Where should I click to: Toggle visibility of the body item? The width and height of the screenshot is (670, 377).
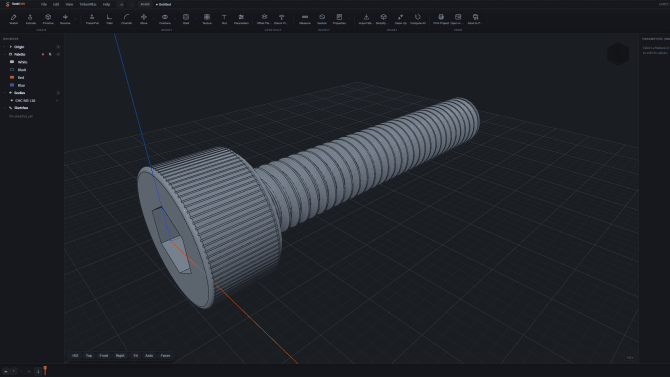point(57,100)
